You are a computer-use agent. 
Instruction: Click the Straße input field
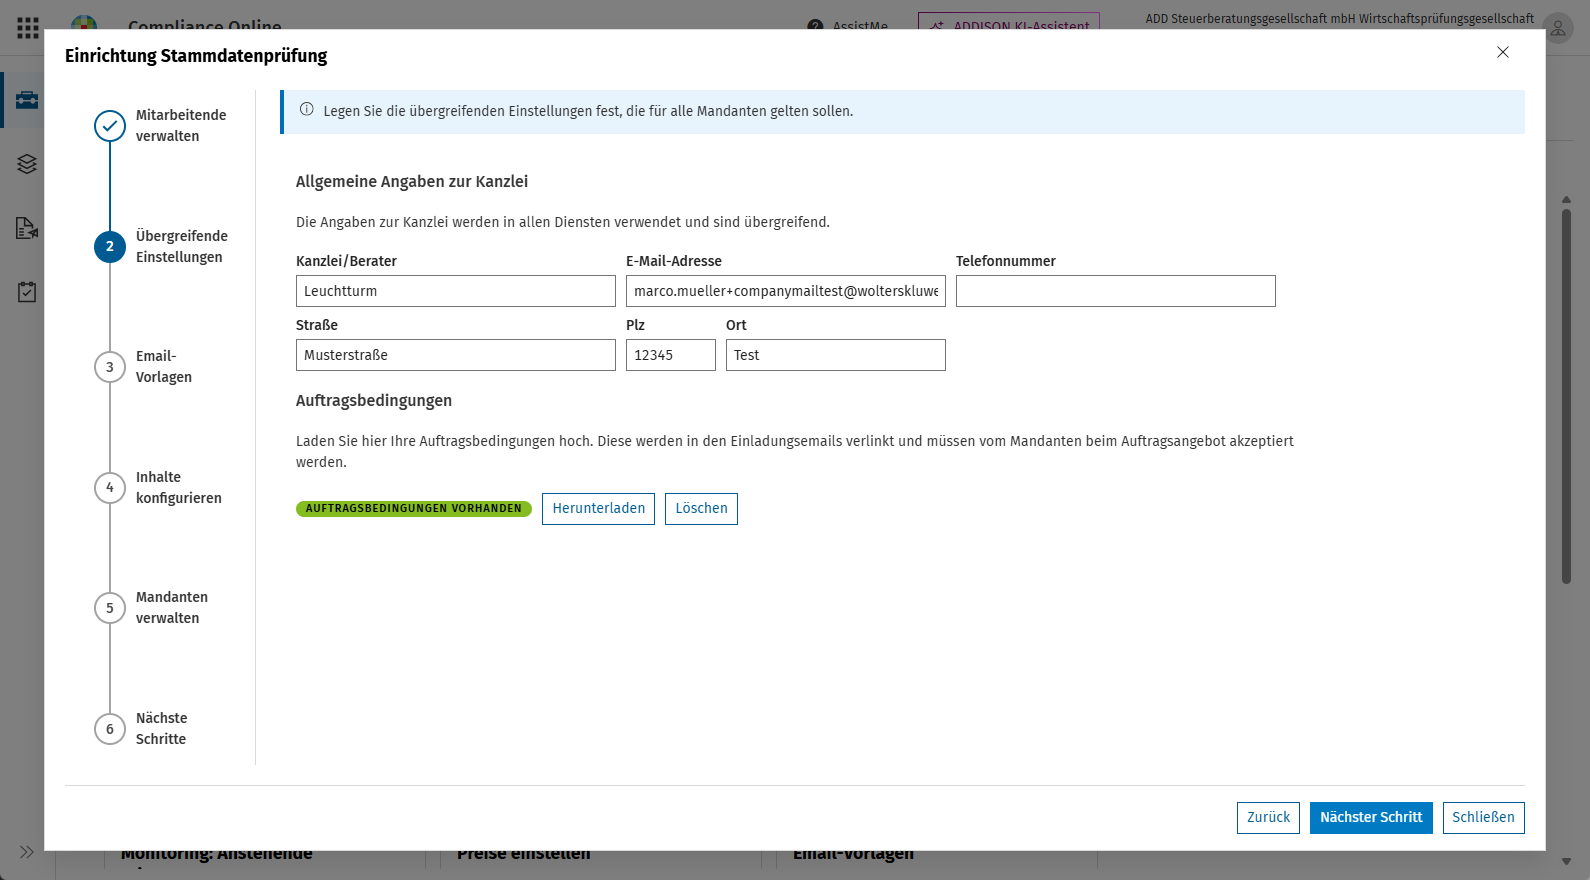456,355
